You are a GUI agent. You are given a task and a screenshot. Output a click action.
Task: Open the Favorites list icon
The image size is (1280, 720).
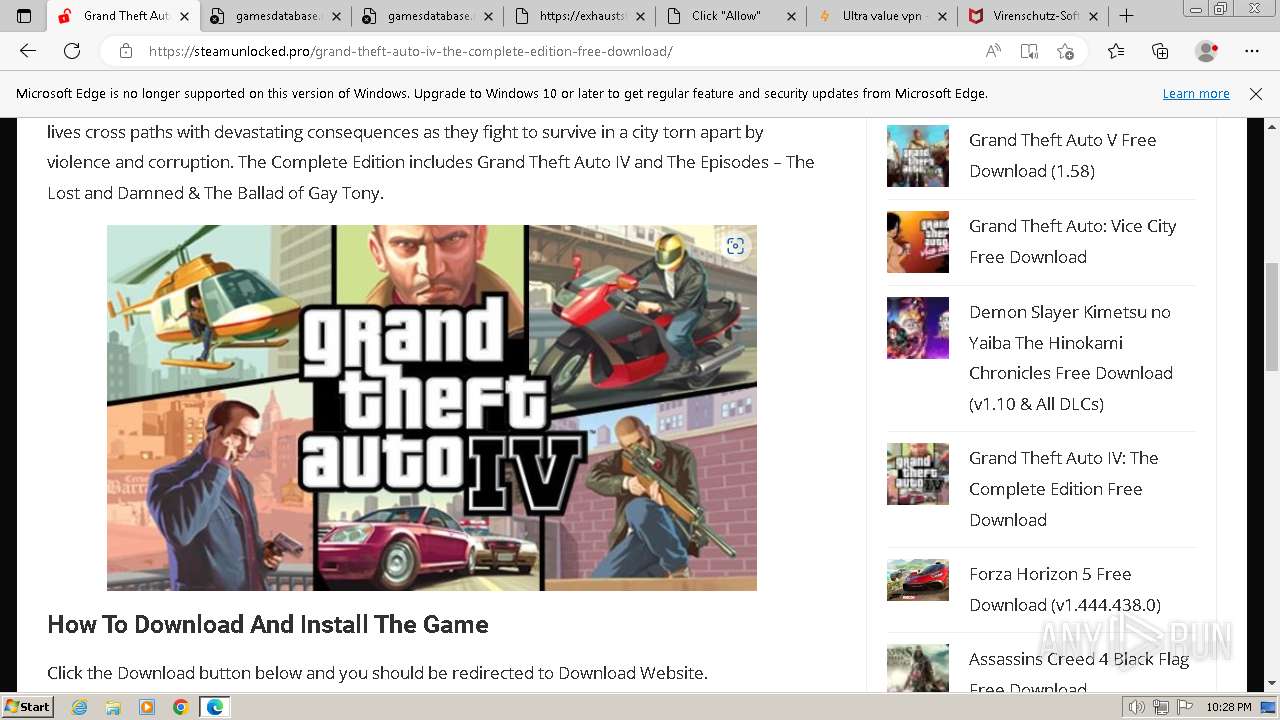coord(1116,51)
